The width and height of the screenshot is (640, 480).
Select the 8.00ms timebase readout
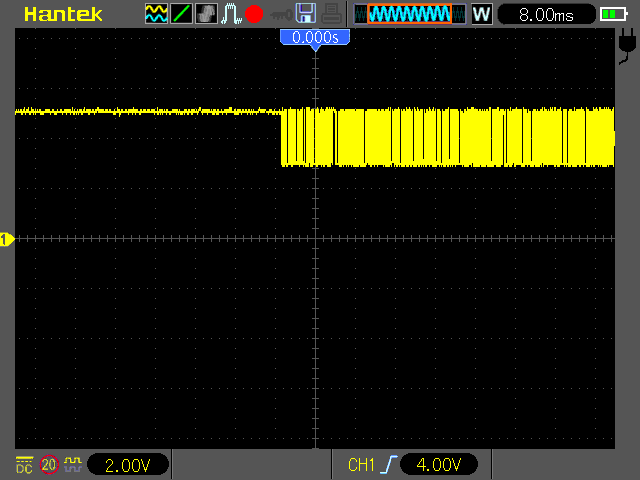[x=546, y=15]
